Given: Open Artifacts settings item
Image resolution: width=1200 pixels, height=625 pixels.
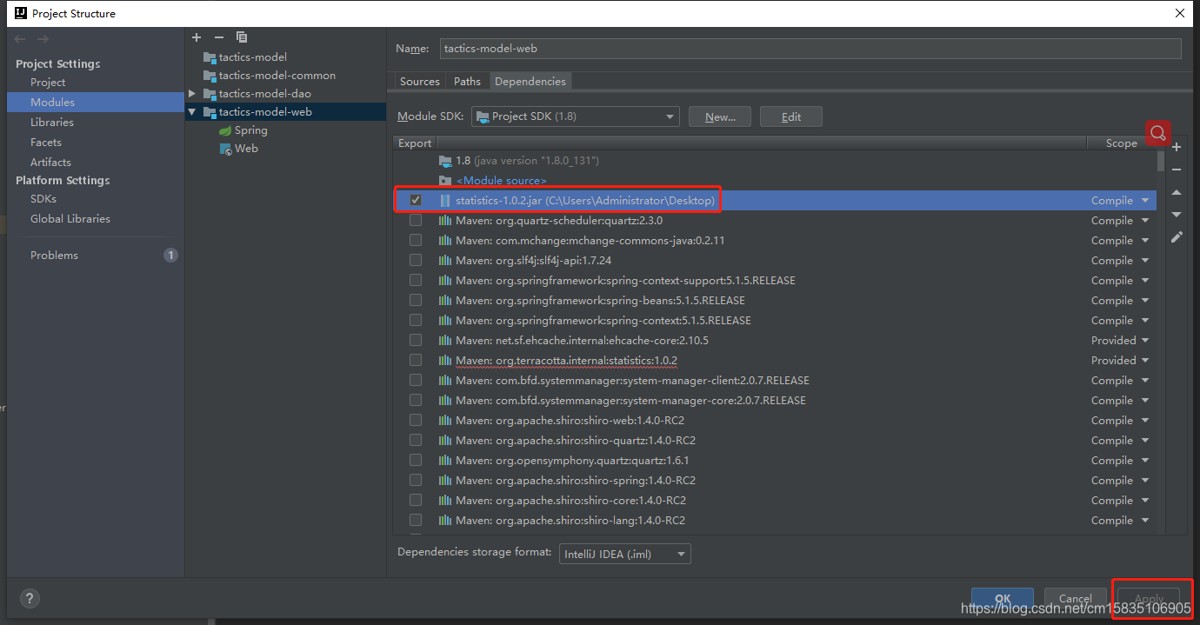Looking at the screenshot, I should click(x=50, y=162).
